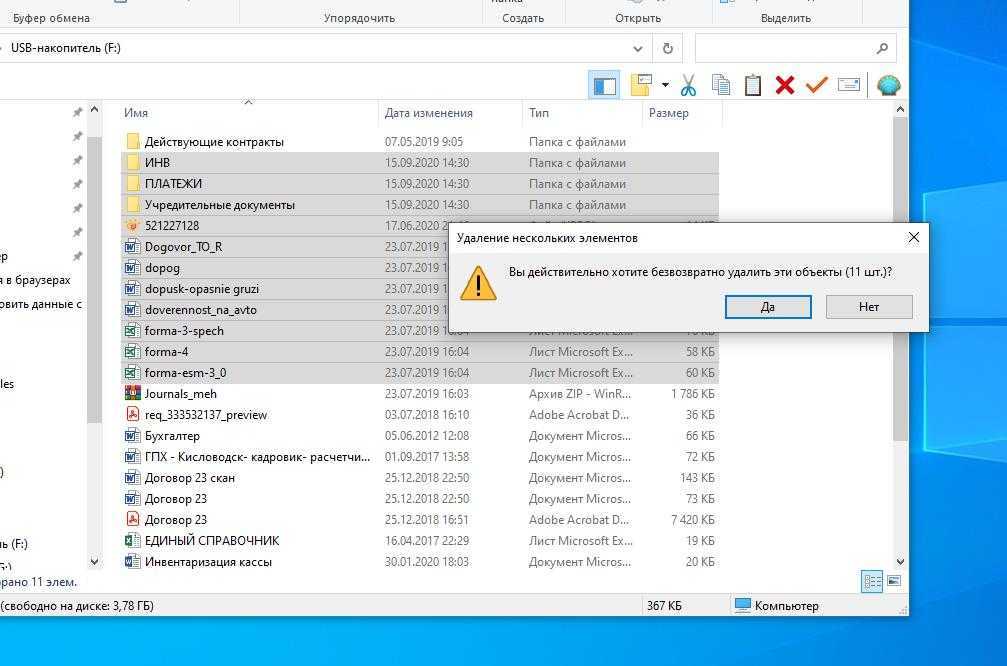Open address bar history dropdown

[638, 48]
